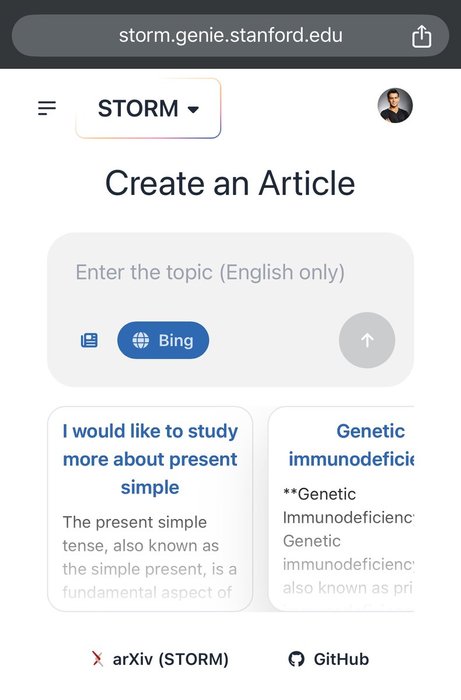This screenshot has width=461, height=700.
Task: Click the present simple article title
Action: coord(150,459)
